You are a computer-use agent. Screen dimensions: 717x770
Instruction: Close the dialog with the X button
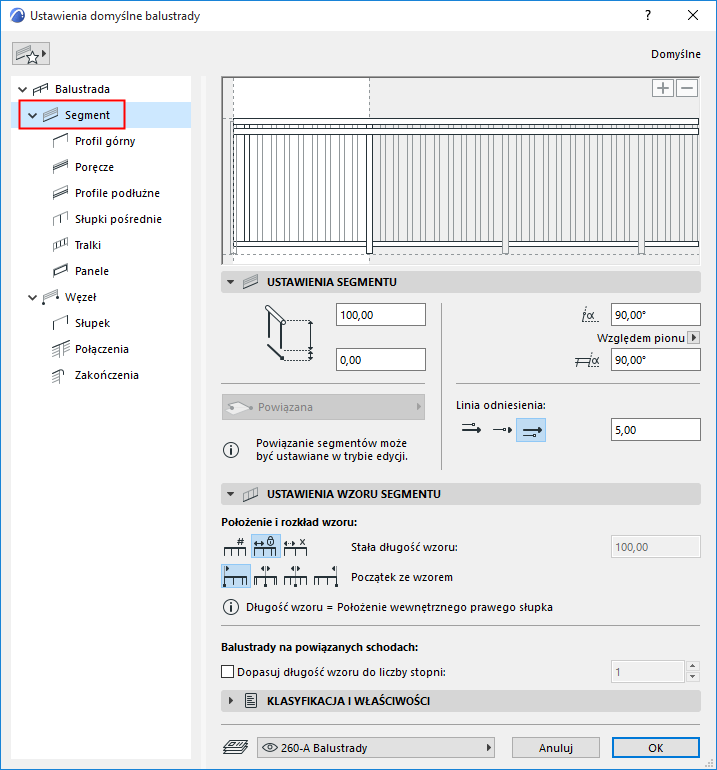693,16
